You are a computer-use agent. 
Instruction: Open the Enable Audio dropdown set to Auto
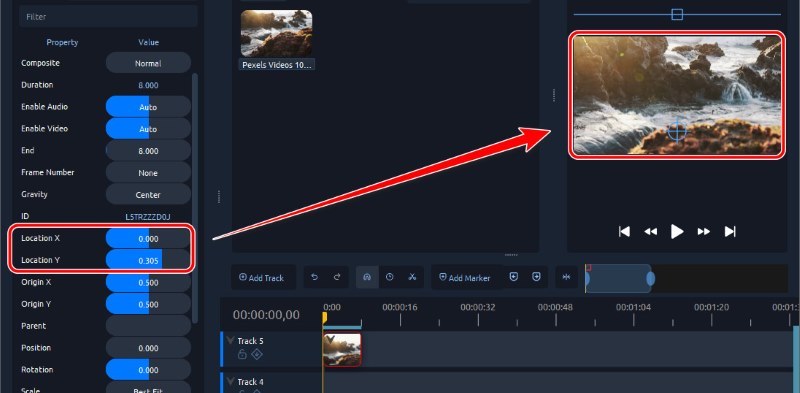[148, 107]
